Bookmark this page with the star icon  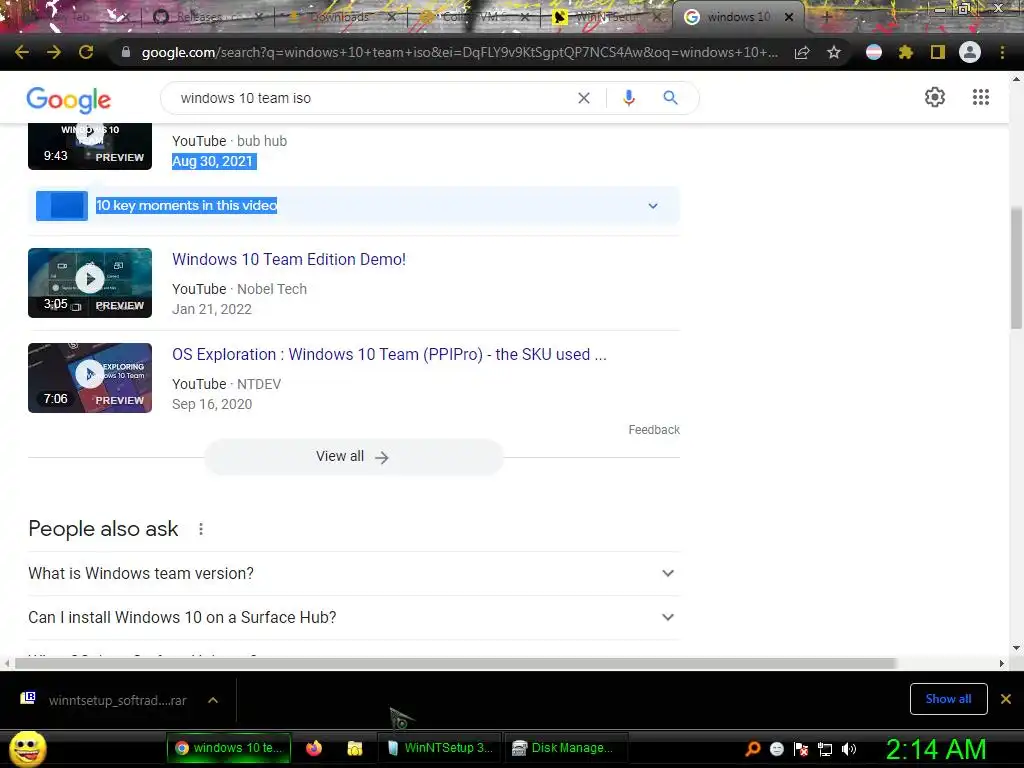click(834, 52)
